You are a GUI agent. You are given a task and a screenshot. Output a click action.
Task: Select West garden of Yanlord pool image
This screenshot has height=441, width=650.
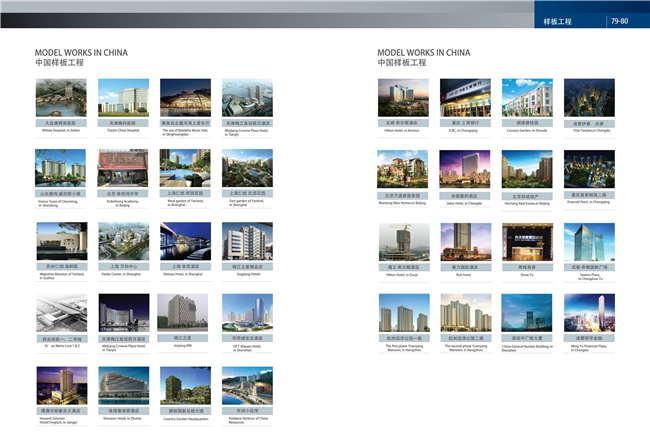point(185,168)
